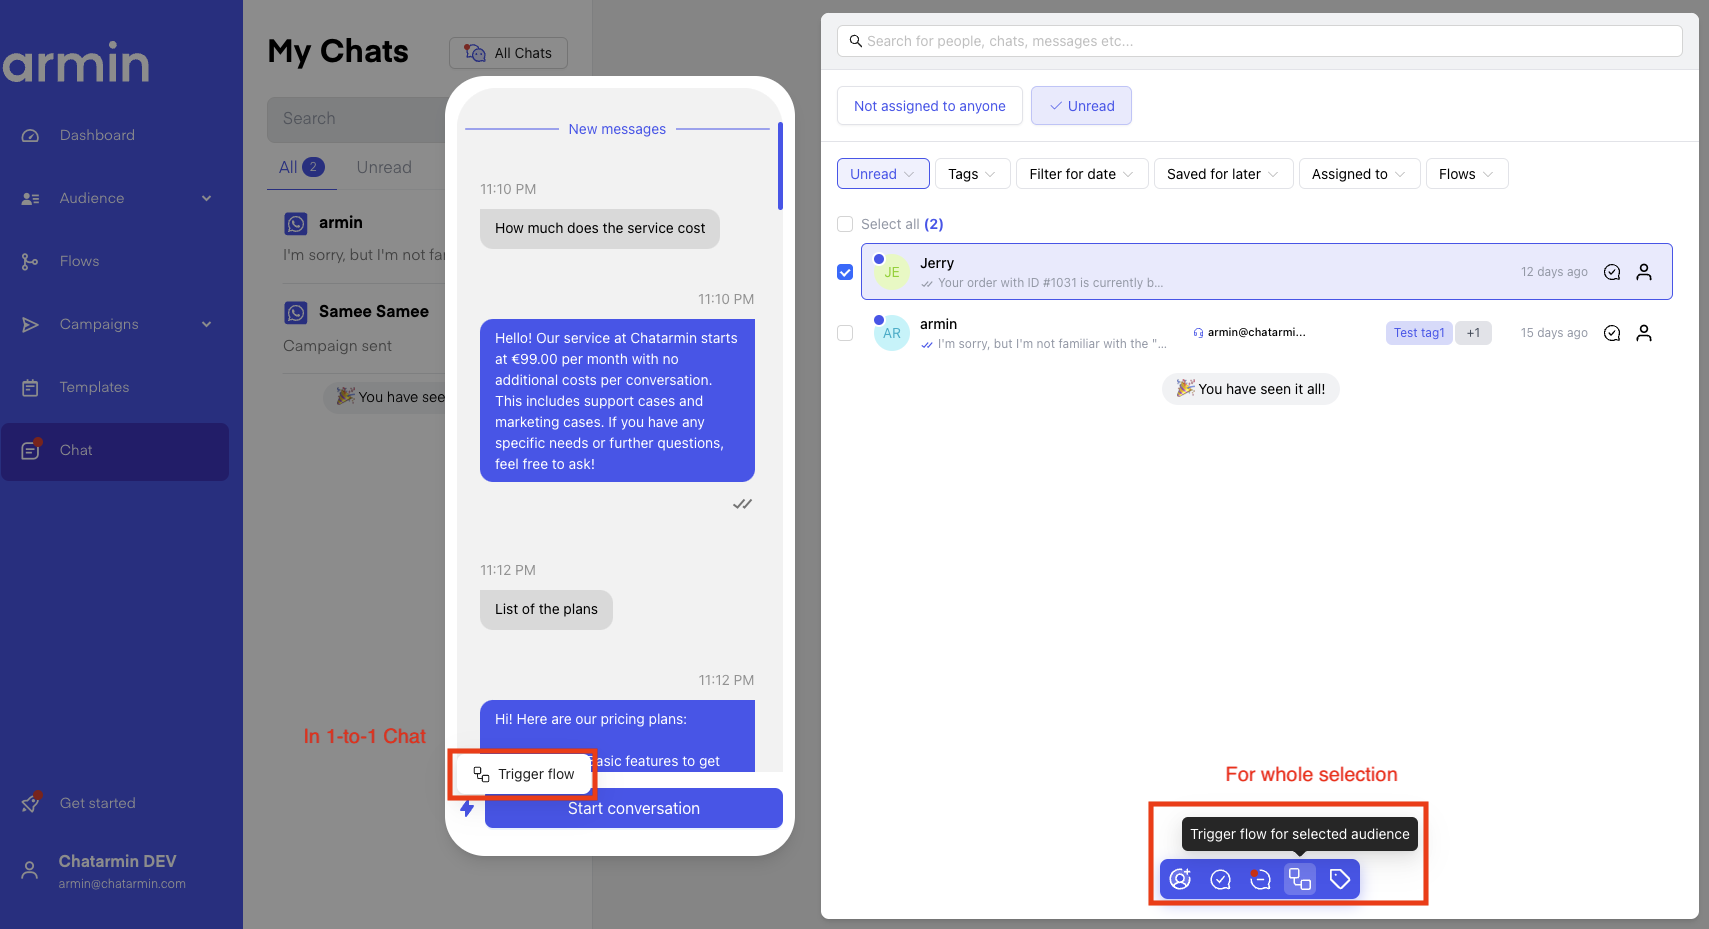Open Flows in the left sidebar
Image resolution: width=1709 pixels, height=929 pixels.
(79, 261)
